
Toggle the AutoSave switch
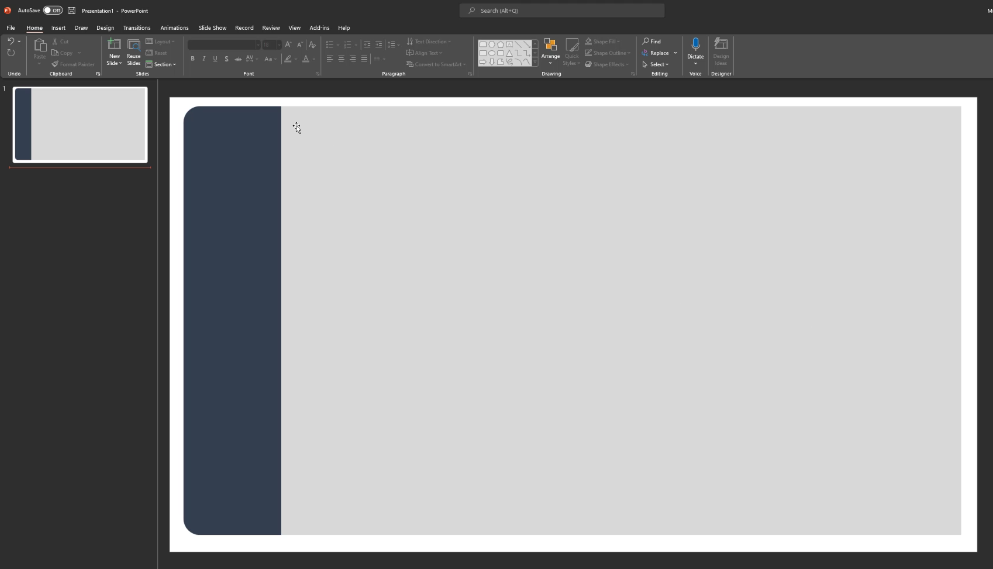point(53,10)
